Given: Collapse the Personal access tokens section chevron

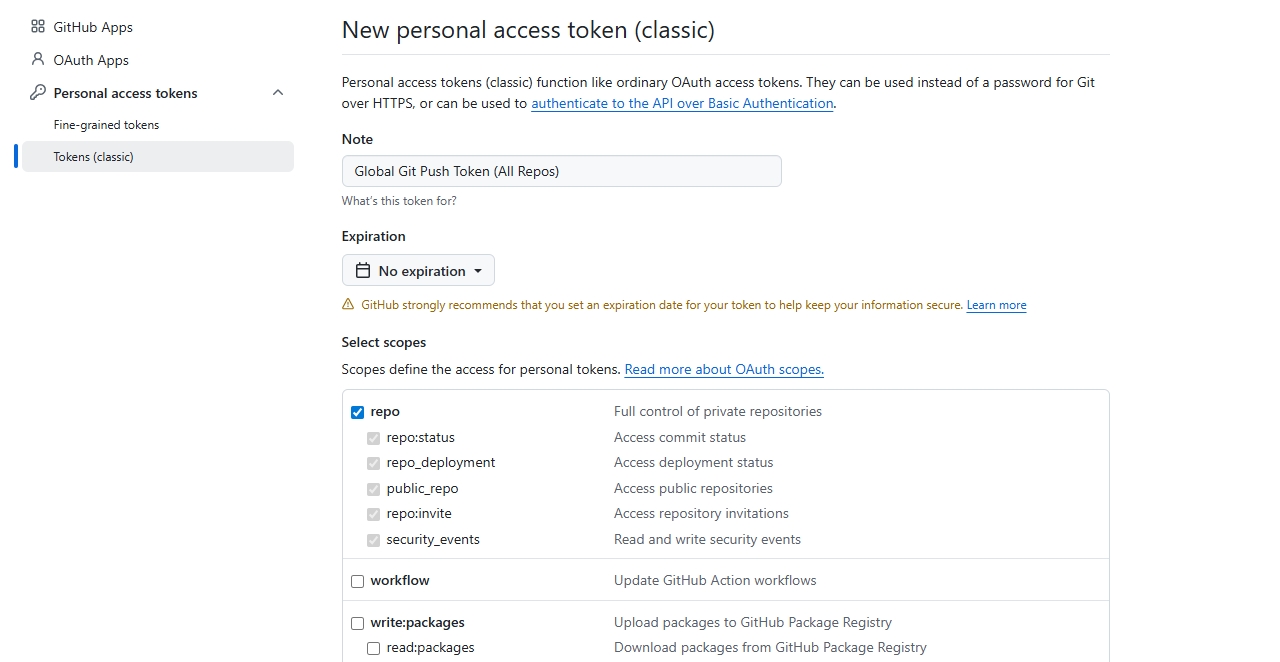Looking at the screenshot, I should [278, 93].
